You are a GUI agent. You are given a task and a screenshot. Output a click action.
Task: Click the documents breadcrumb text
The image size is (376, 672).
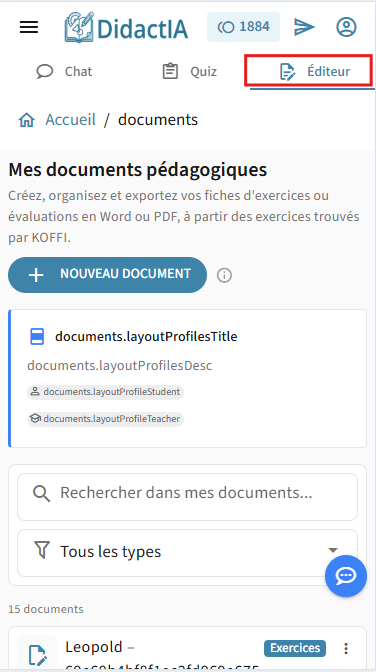(x=158, y=120)
